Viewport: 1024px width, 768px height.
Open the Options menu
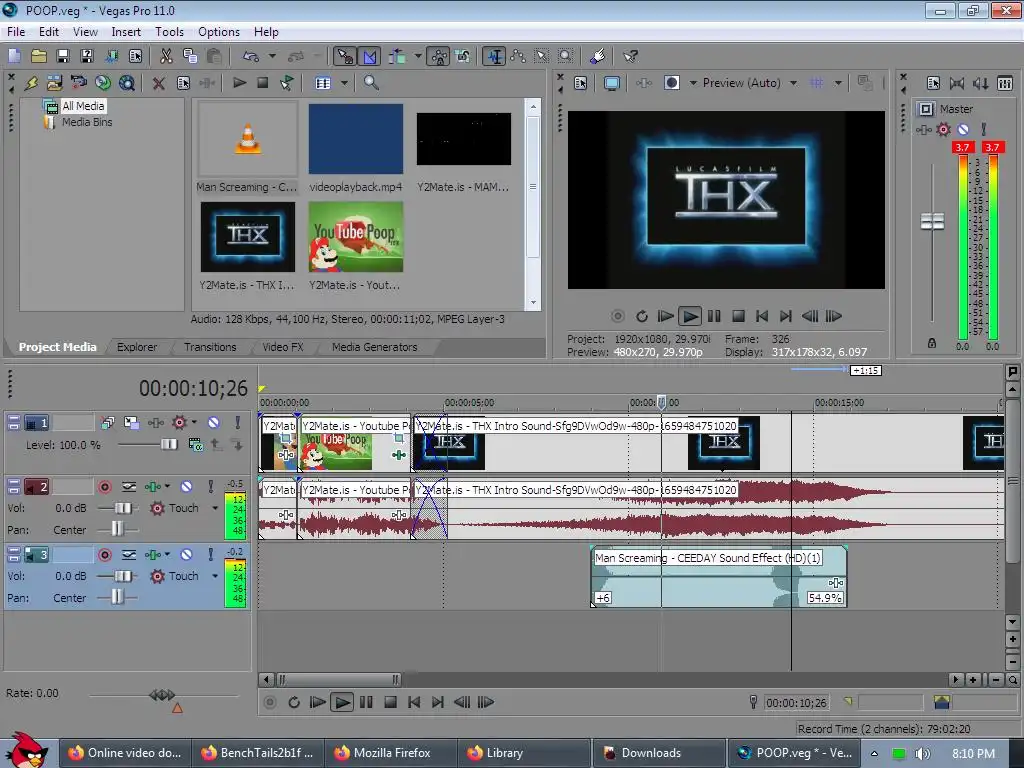219,31
